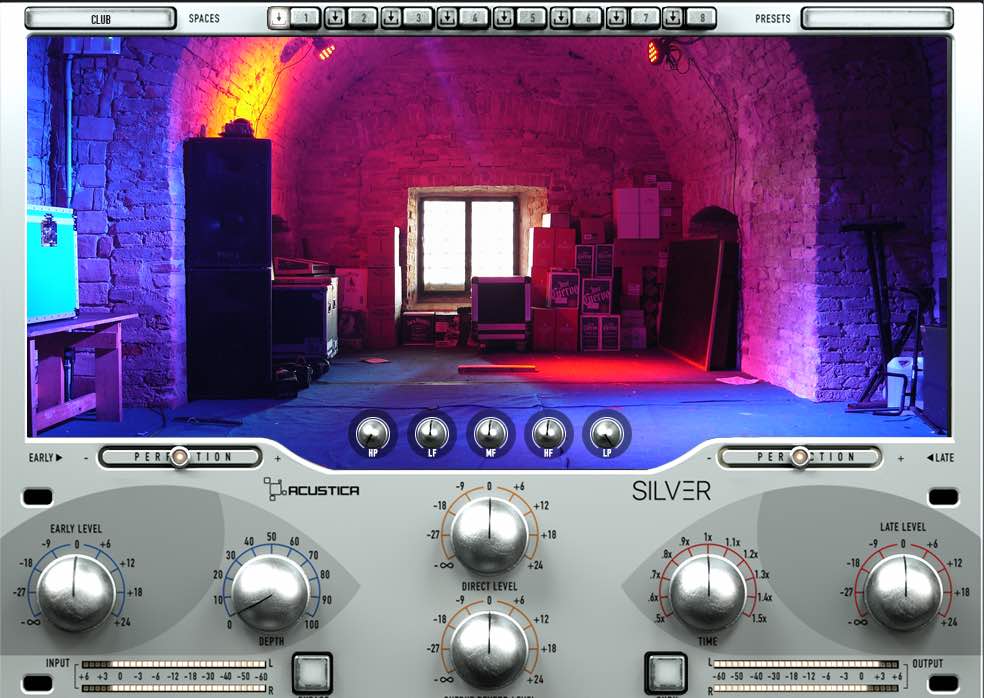Click the Direct Level knob
Image resolution: width=984 pixels, height=698 pixels.
coord(489,537)
